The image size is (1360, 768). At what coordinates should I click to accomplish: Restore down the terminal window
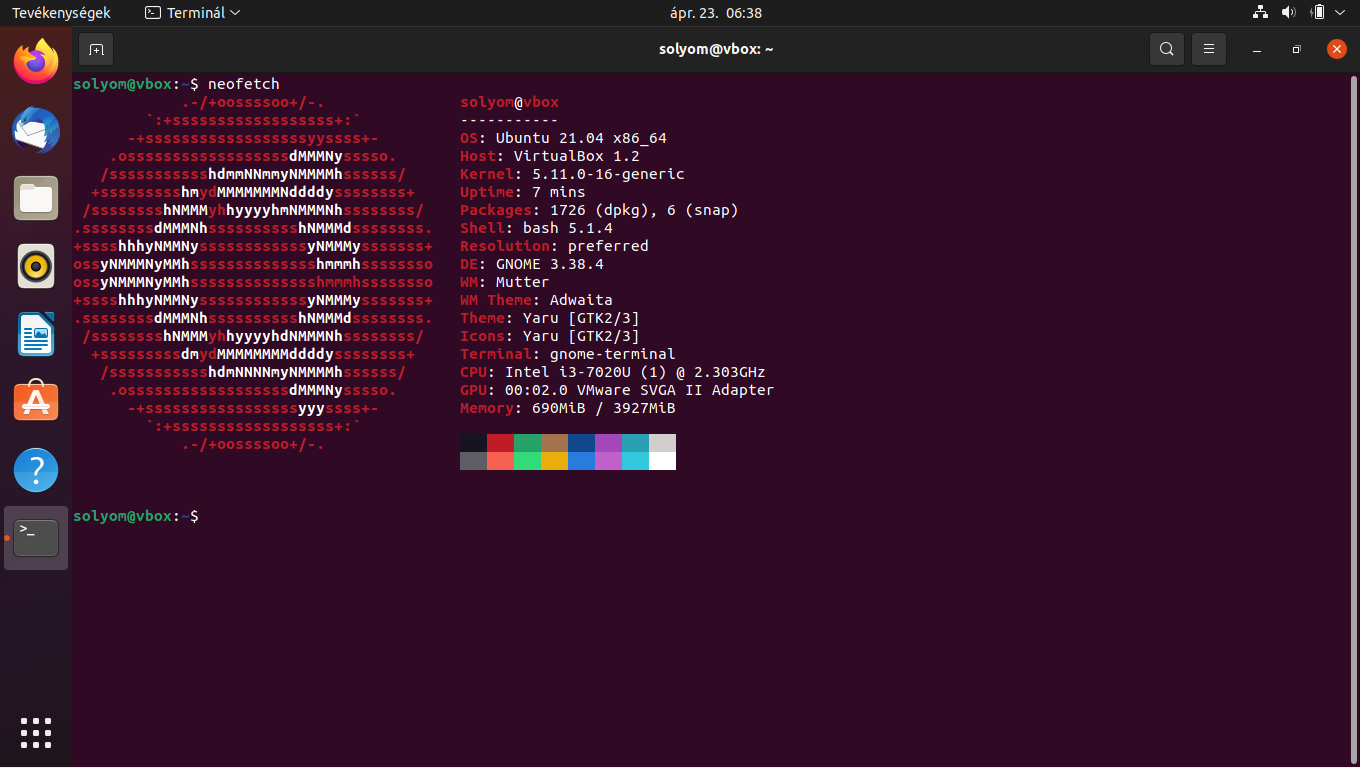(1297, 49)
